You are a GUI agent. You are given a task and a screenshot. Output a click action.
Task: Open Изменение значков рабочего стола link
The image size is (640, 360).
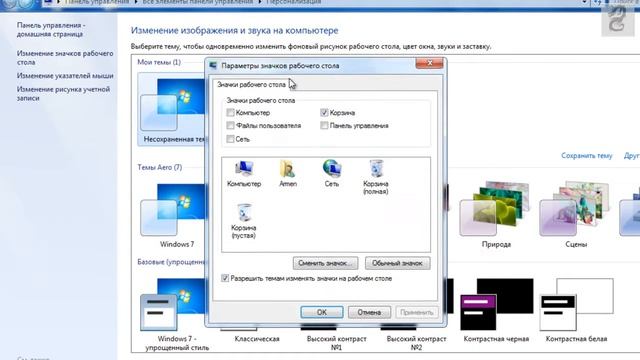pyautogui.click(x=65, y=58)
